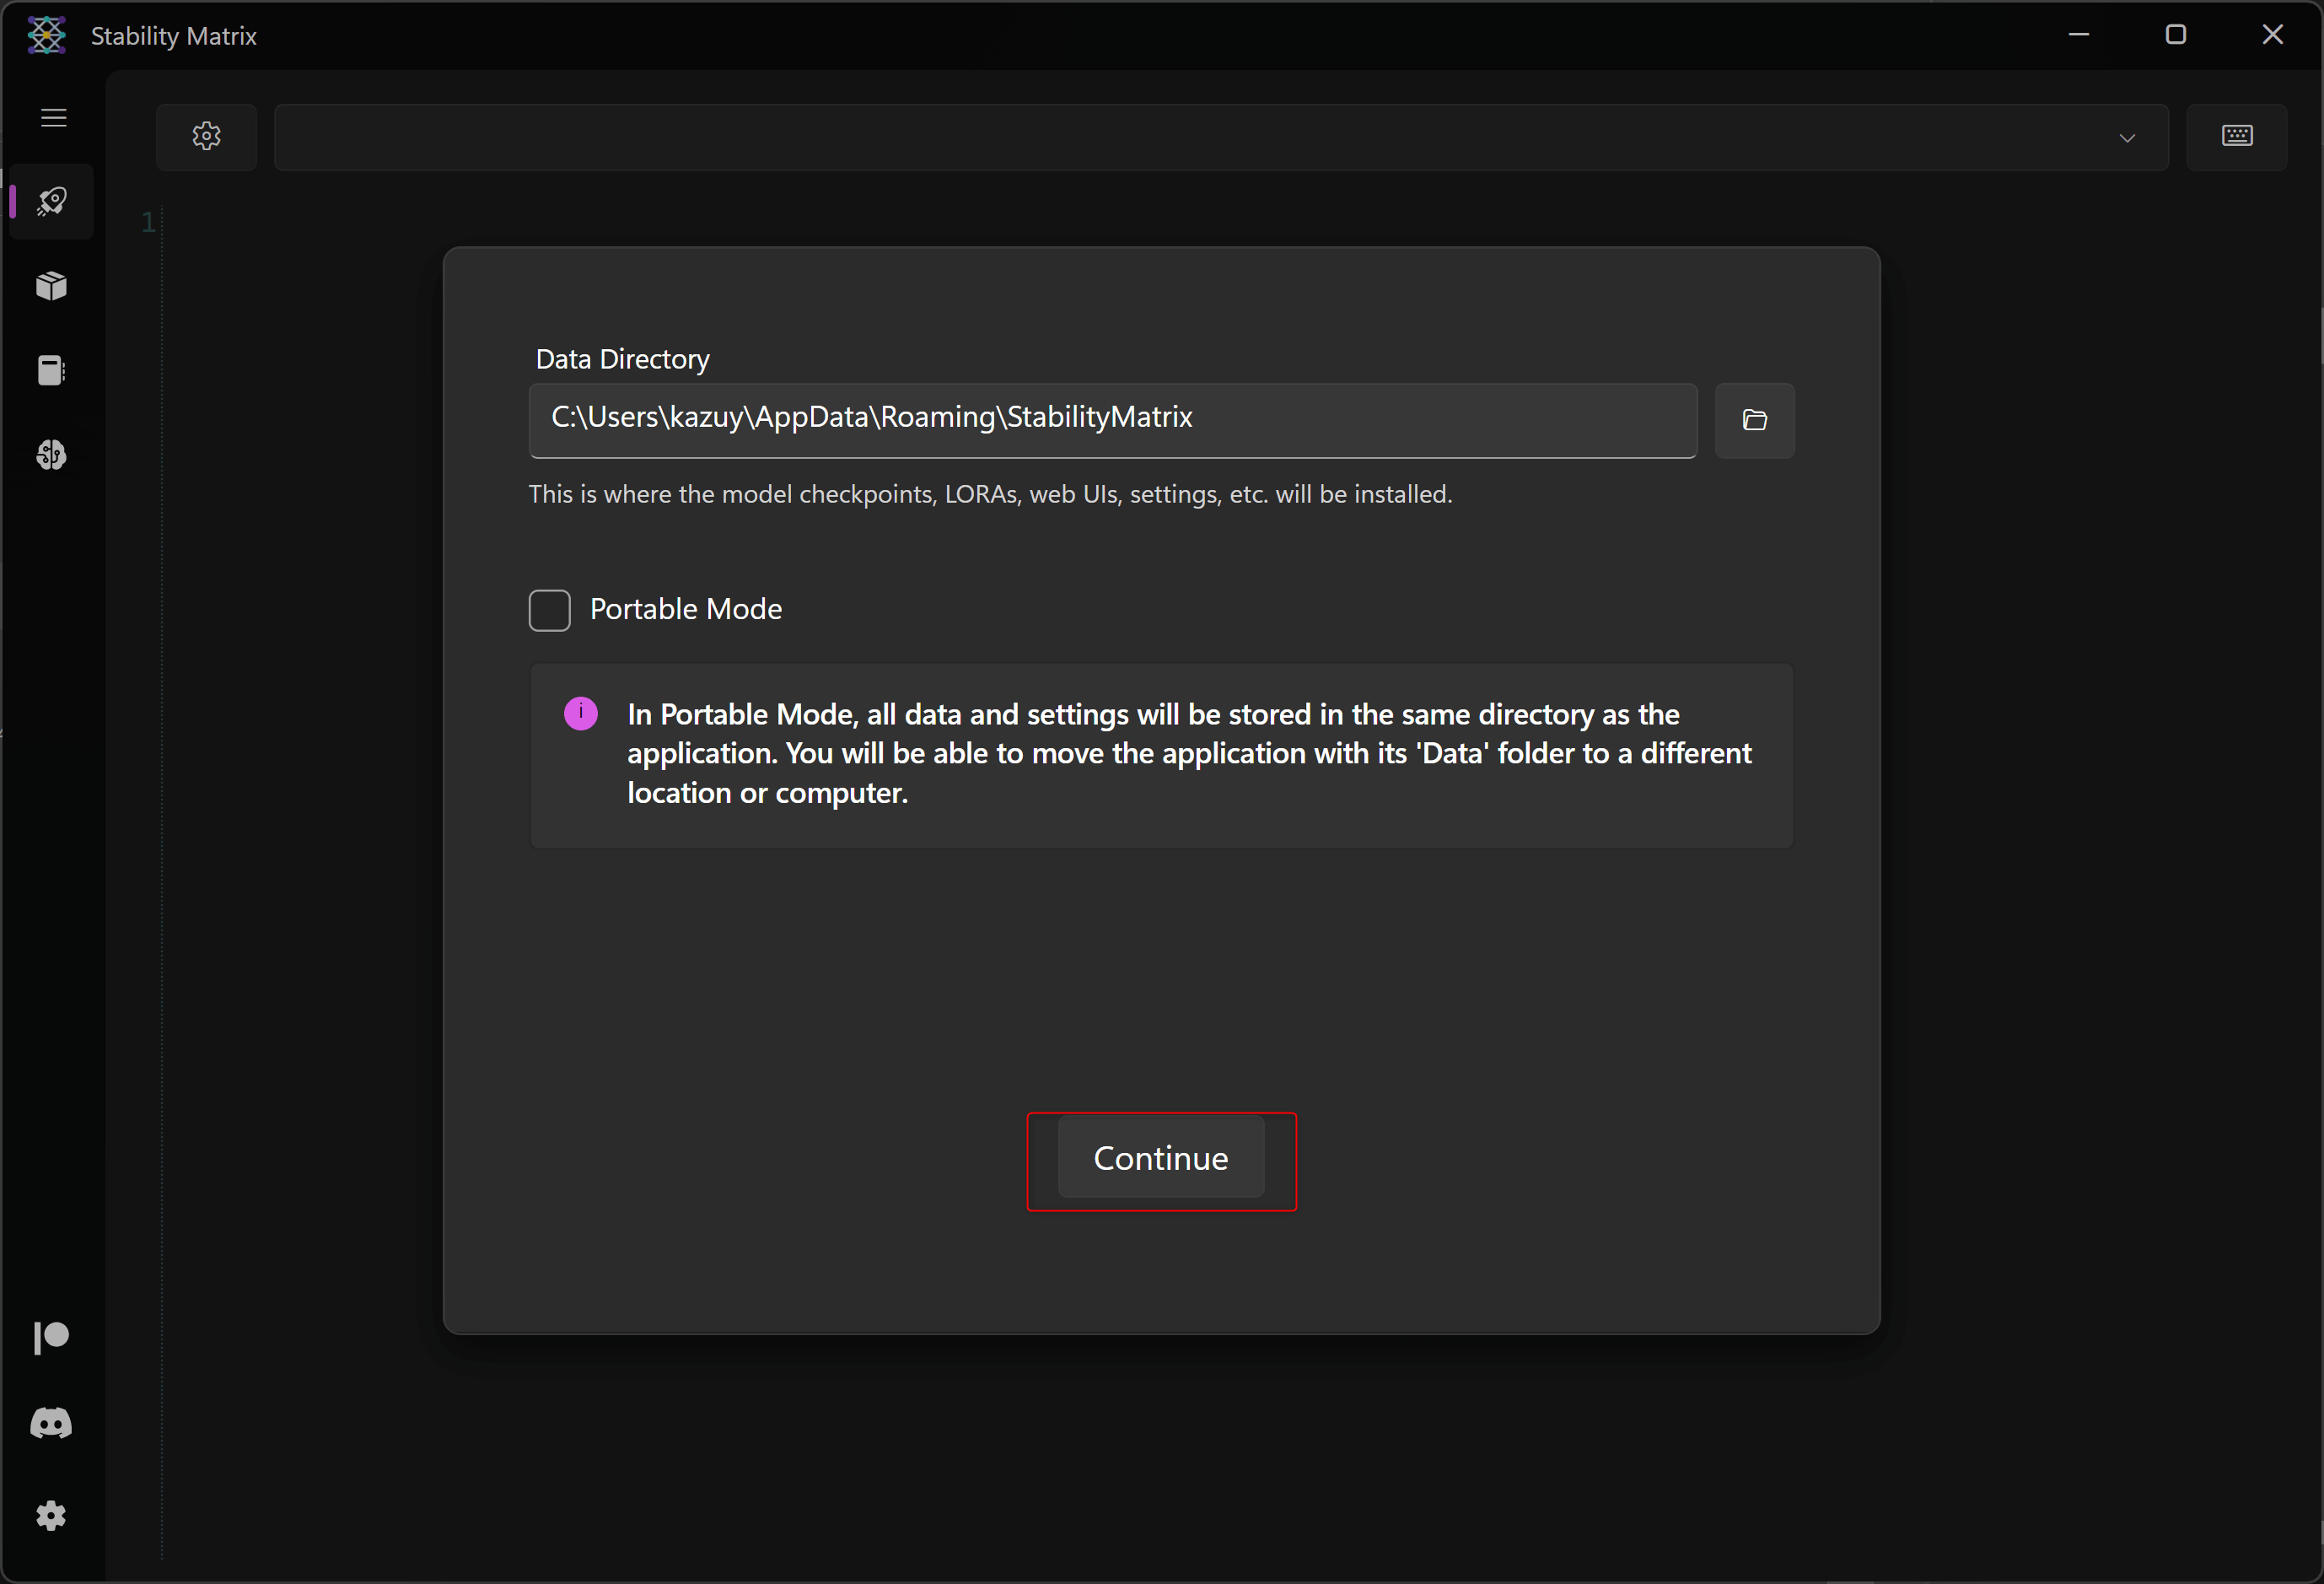Open the Checkpoints notebook sidebar icon
This screenshot has width=2324, height=1584.
(52, 371)
